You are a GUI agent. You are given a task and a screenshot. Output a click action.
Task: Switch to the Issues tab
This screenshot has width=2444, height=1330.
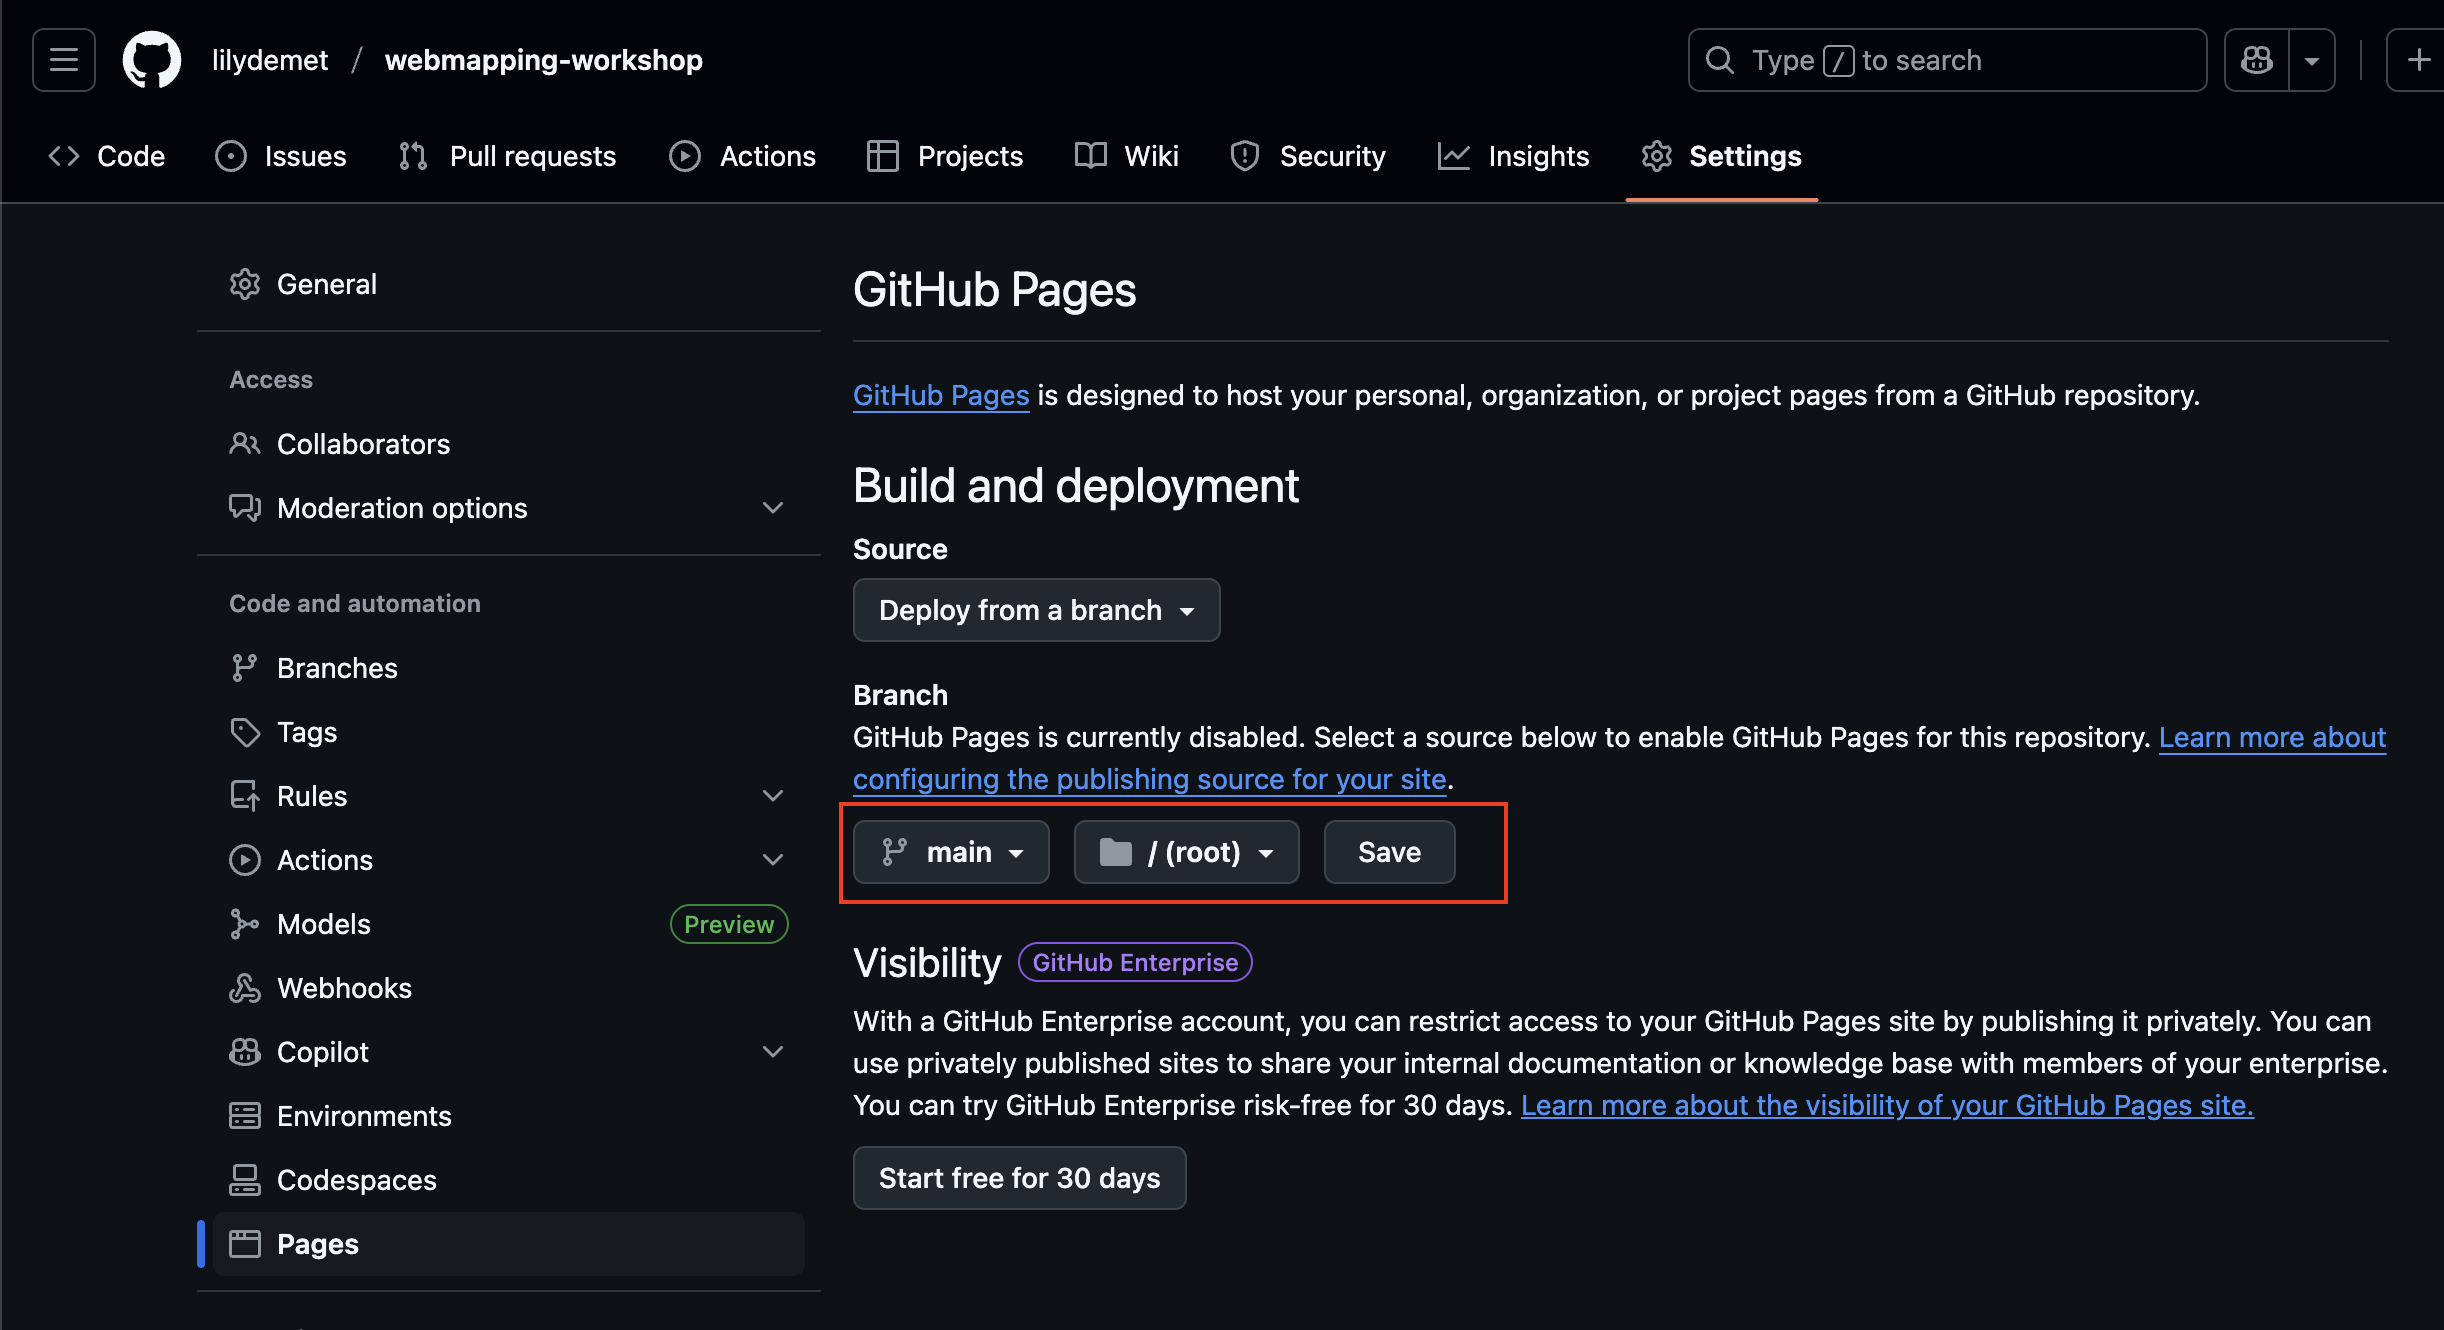pos(281,156)
